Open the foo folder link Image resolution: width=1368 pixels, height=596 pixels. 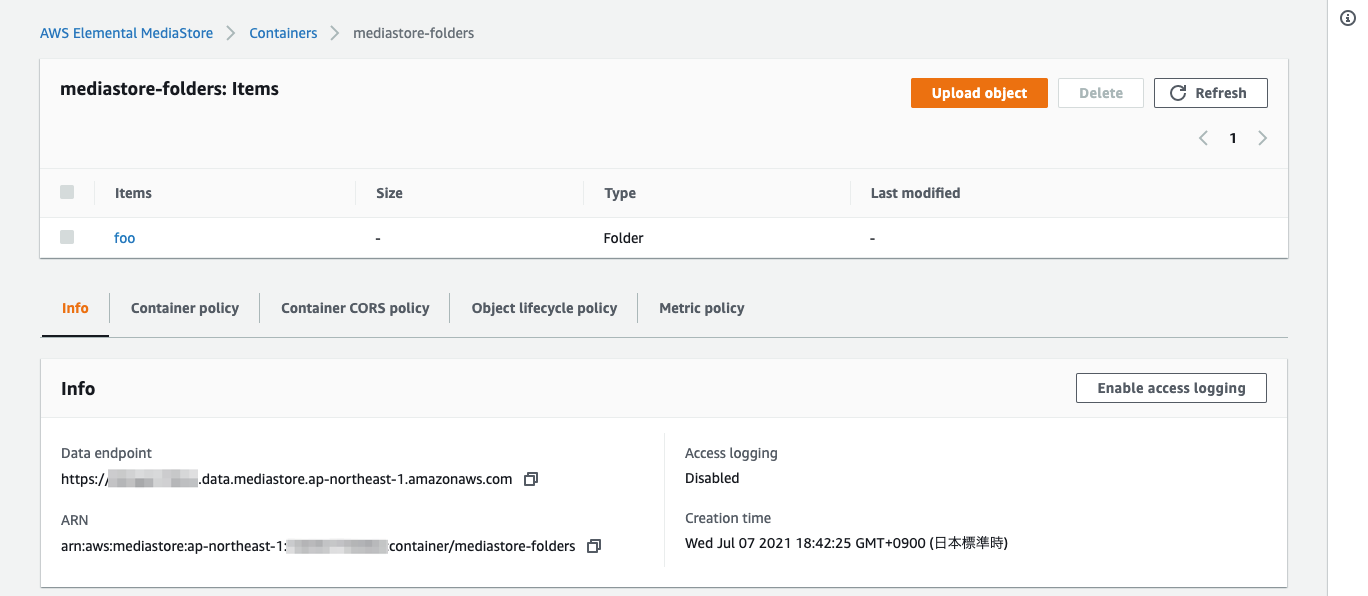124,238
